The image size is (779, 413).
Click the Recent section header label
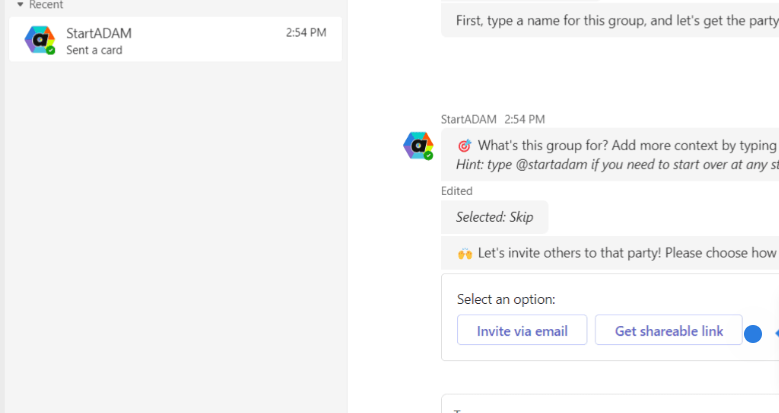click(45, 5)
